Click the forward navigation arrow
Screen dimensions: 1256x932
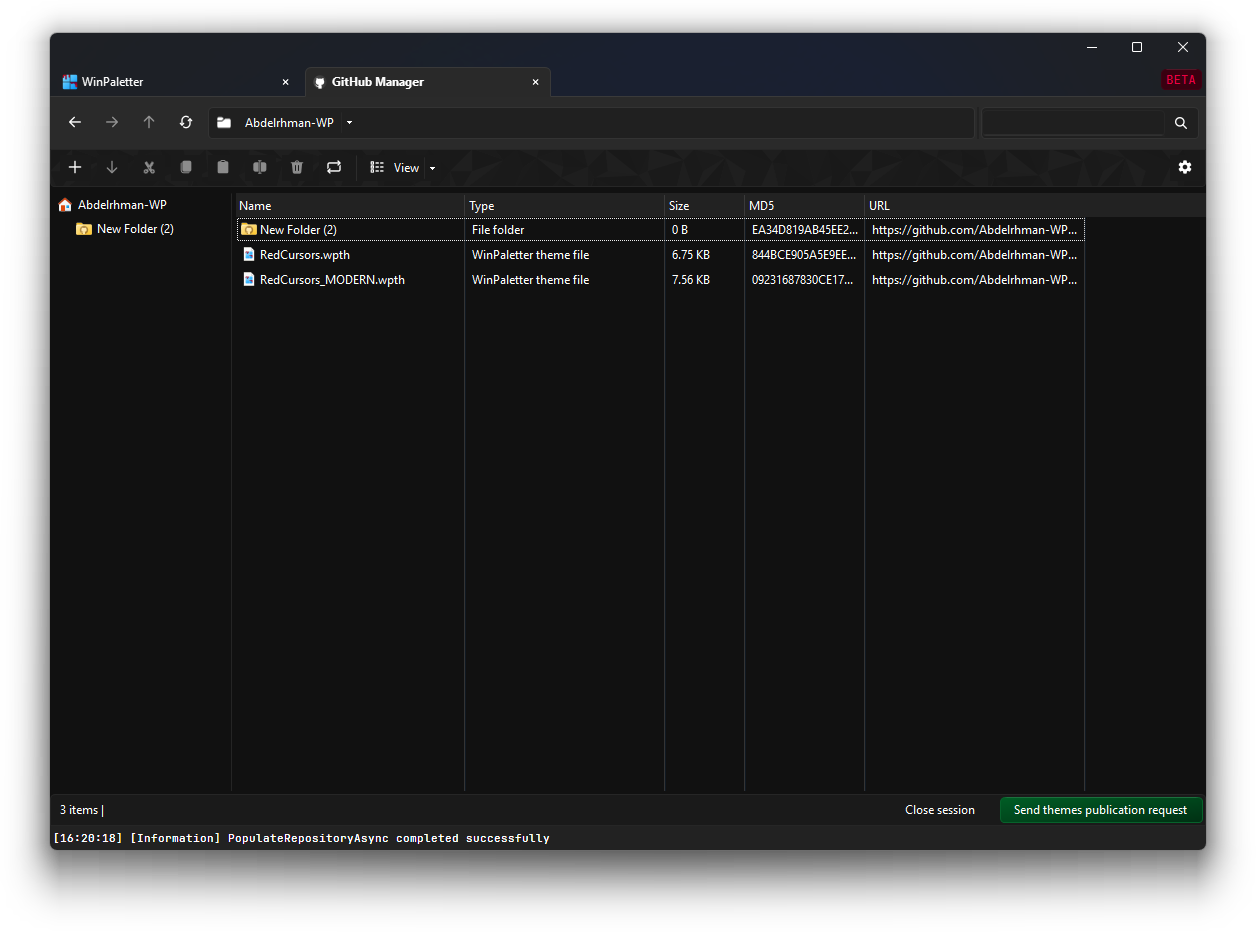pos(112,122)
